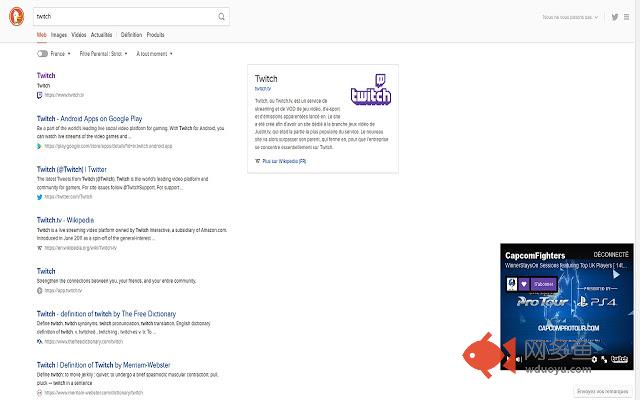Screen dimensions: 640x400
Task: Open the hamburger menu icon
Action: click(627, 17)
